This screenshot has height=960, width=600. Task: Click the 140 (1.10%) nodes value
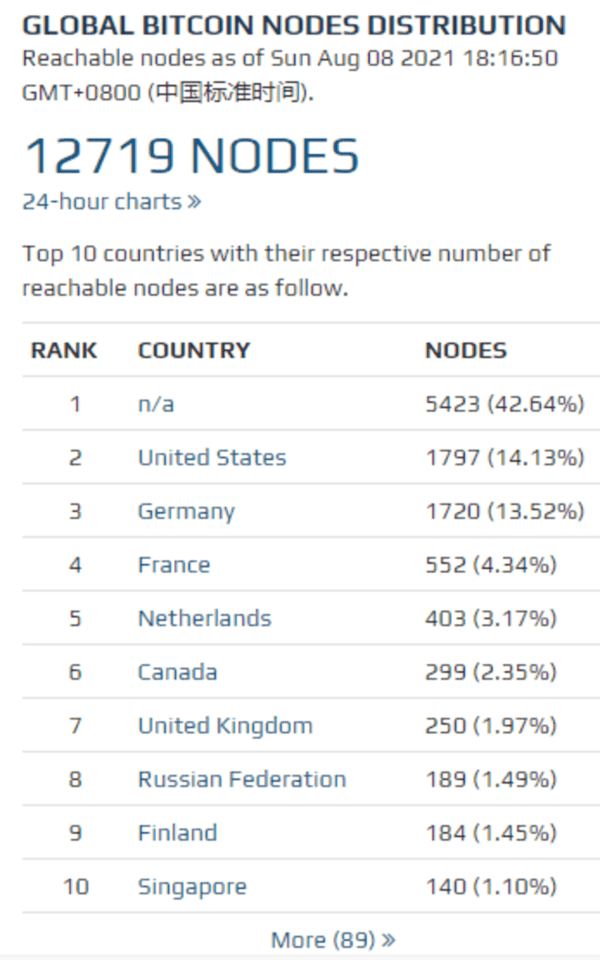click(490, 886)
